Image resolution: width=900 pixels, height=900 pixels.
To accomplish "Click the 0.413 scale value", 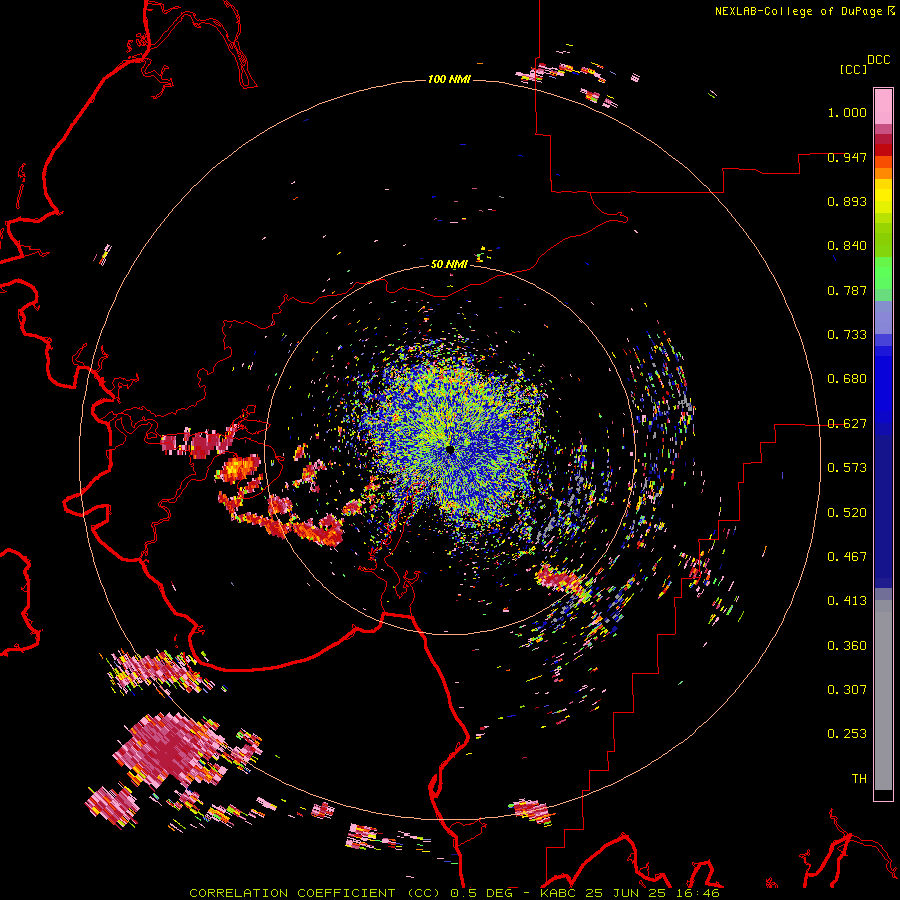I will click(x=847, y=601).
